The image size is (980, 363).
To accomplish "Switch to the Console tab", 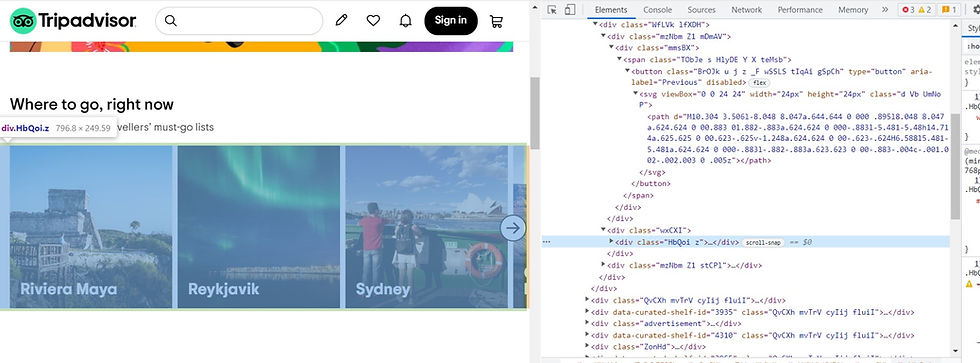I will (x=658, y=9).
